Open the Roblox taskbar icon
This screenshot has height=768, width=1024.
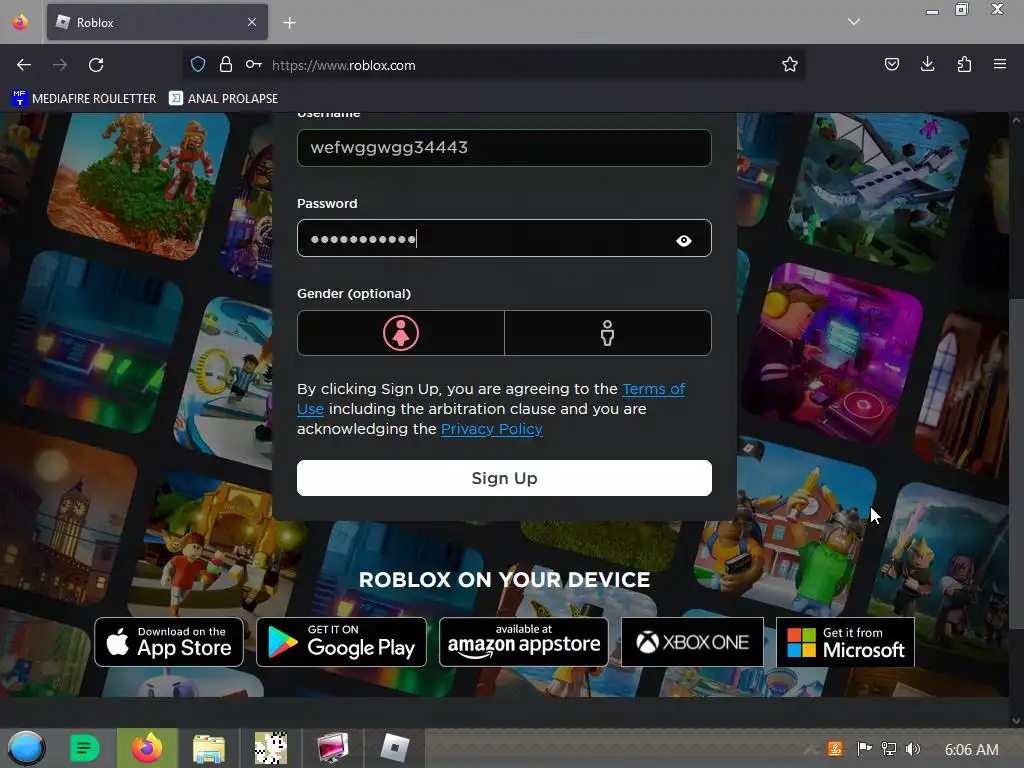(394, 748)
